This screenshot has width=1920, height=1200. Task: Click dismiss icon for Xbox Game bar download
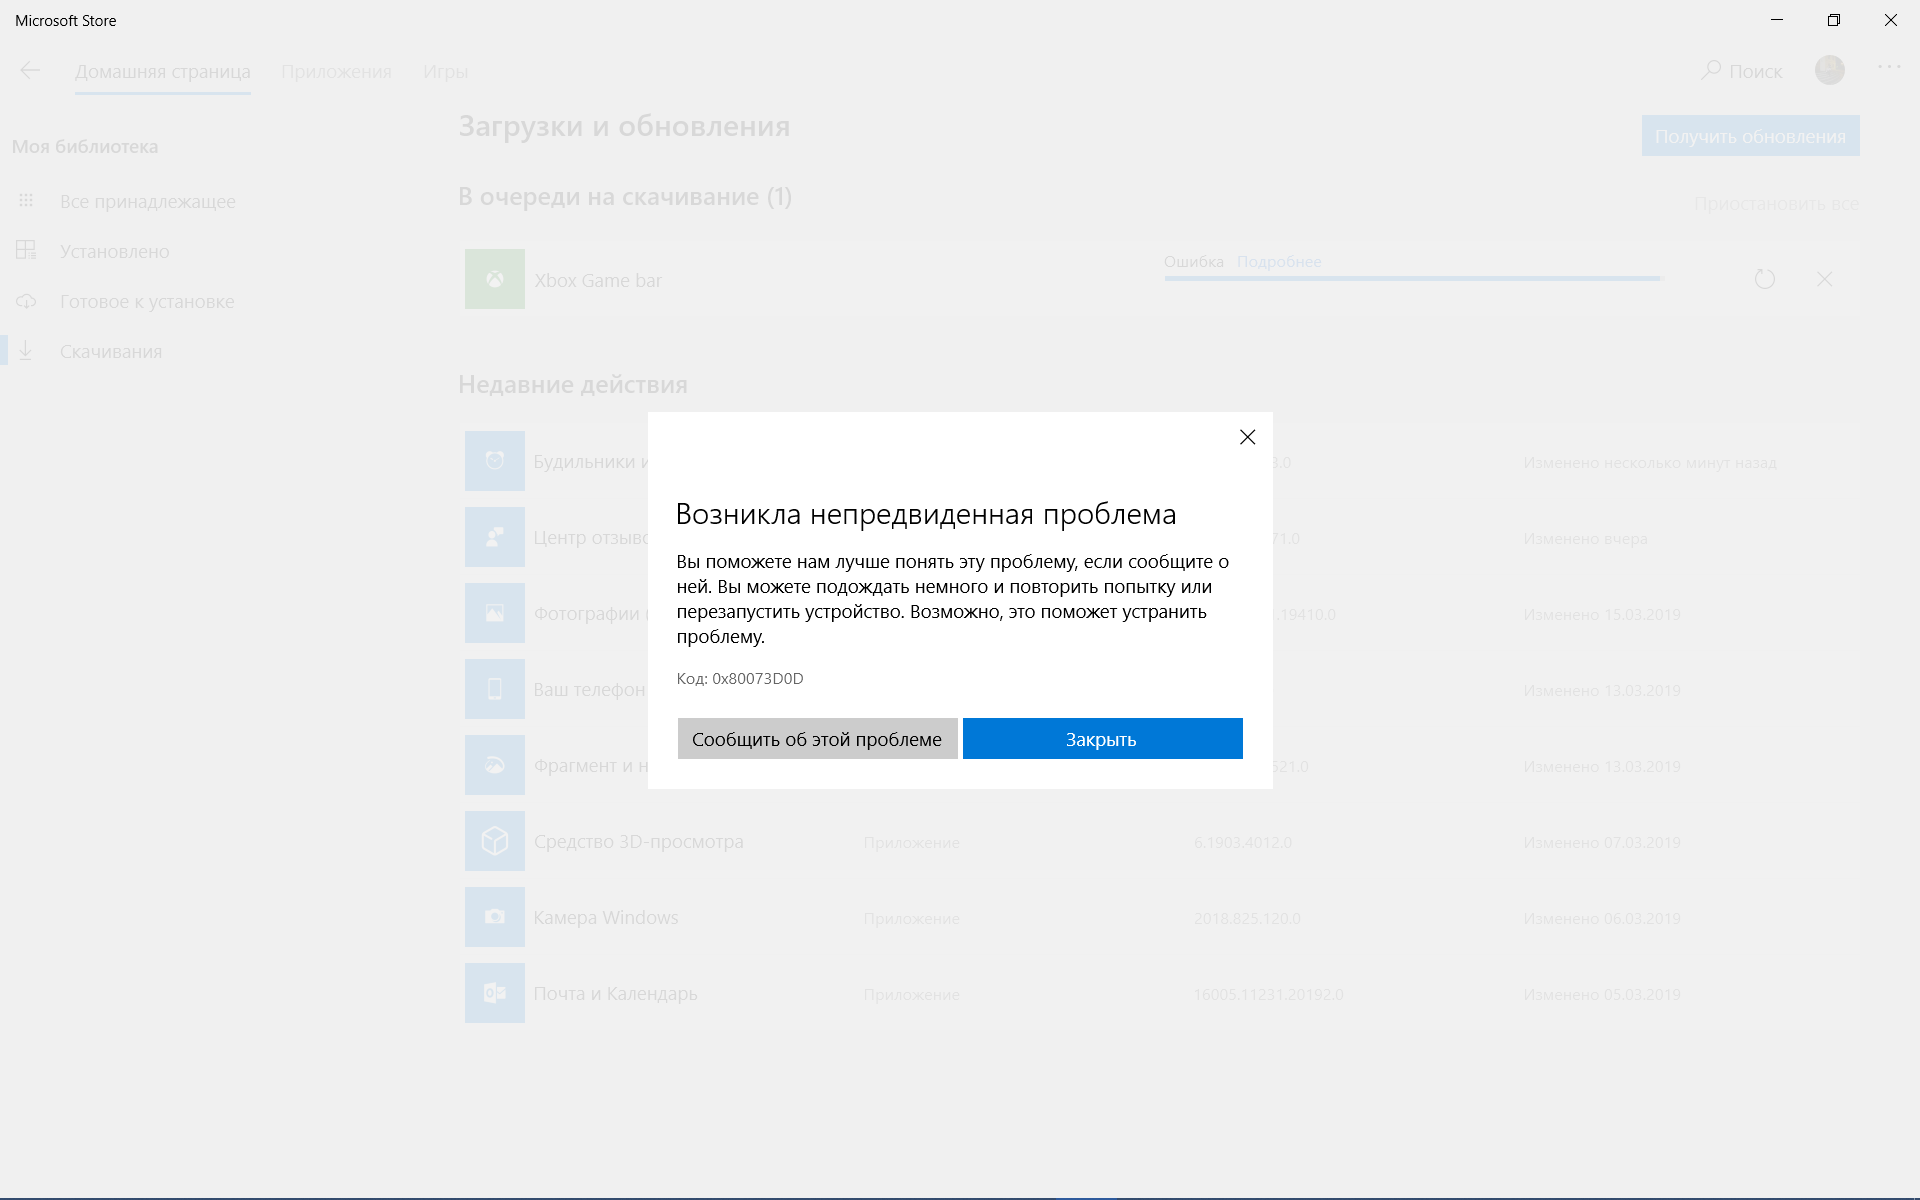1825,279
